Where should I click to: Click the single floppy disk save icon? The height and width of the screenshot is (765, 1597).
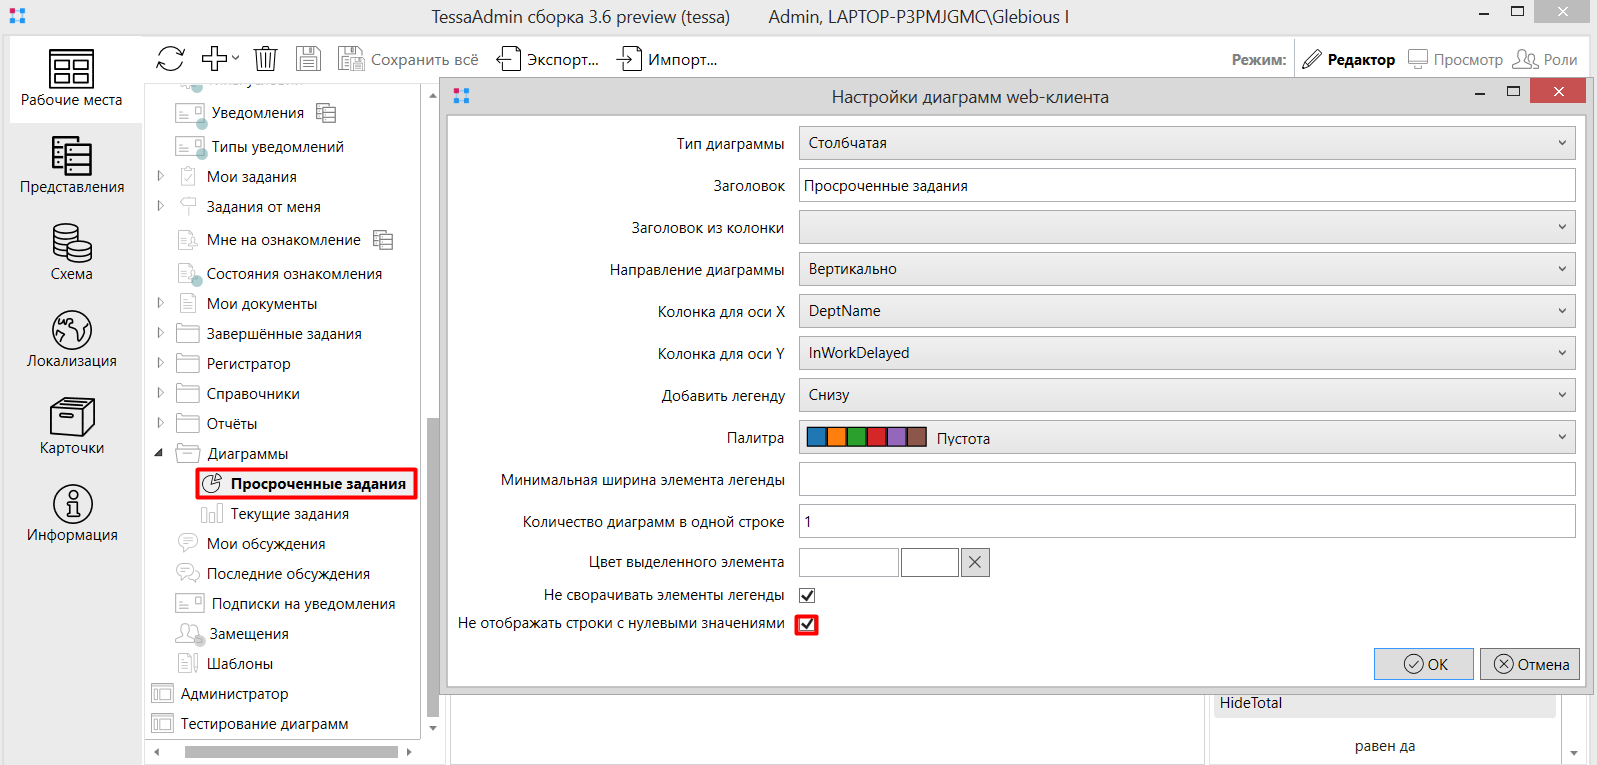pyautogui.click(x=308, y=59)
